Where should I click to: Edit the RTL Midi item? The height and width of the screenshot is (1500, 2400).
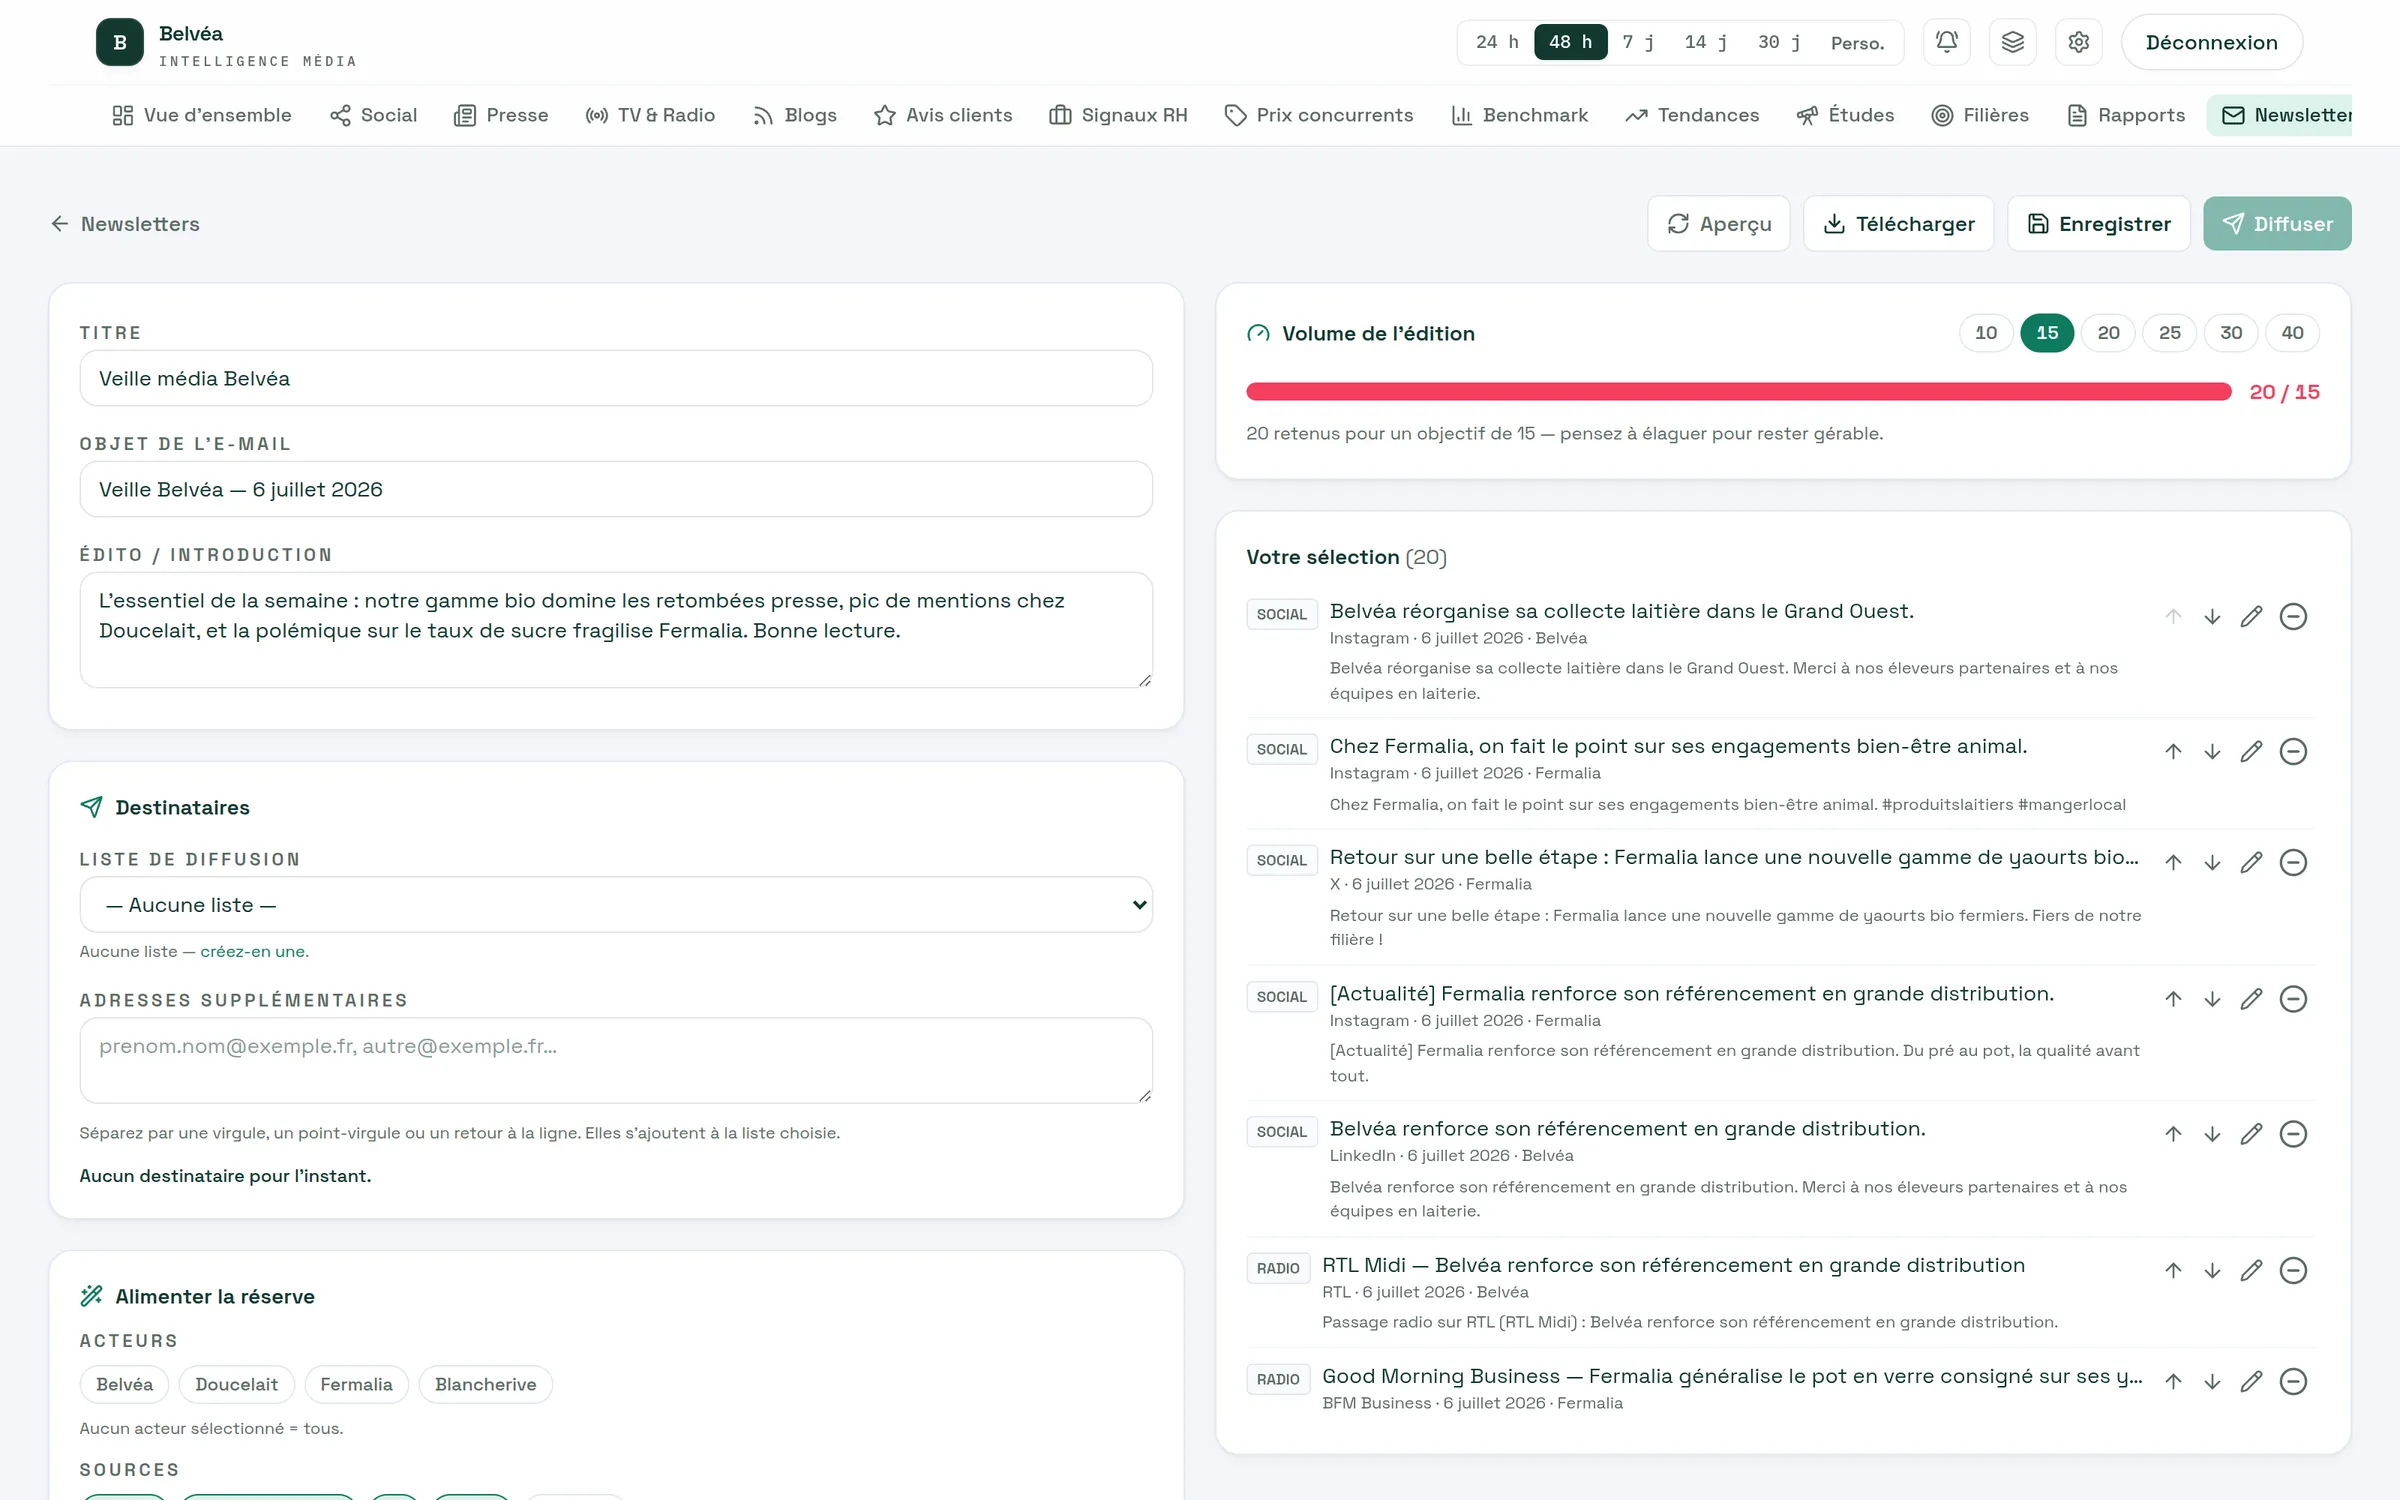(x=2251, y=1271)
